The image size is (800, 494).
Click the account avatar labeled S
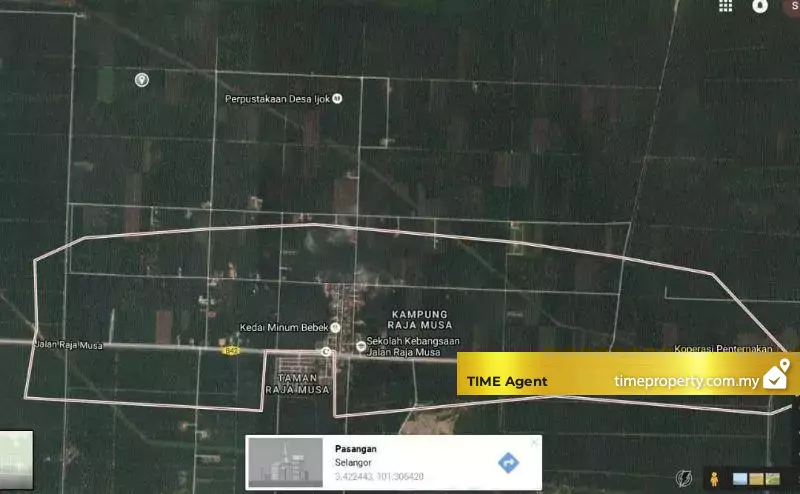click(794, 6)
